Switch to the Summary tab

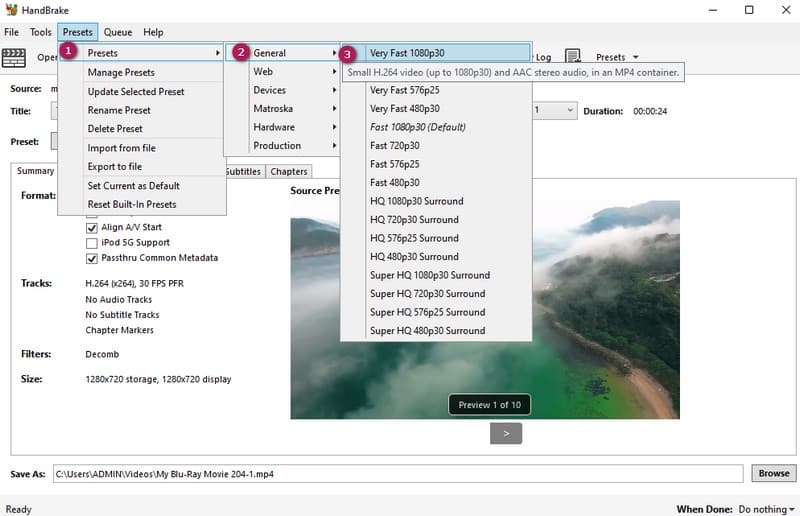tap(35, 171)
